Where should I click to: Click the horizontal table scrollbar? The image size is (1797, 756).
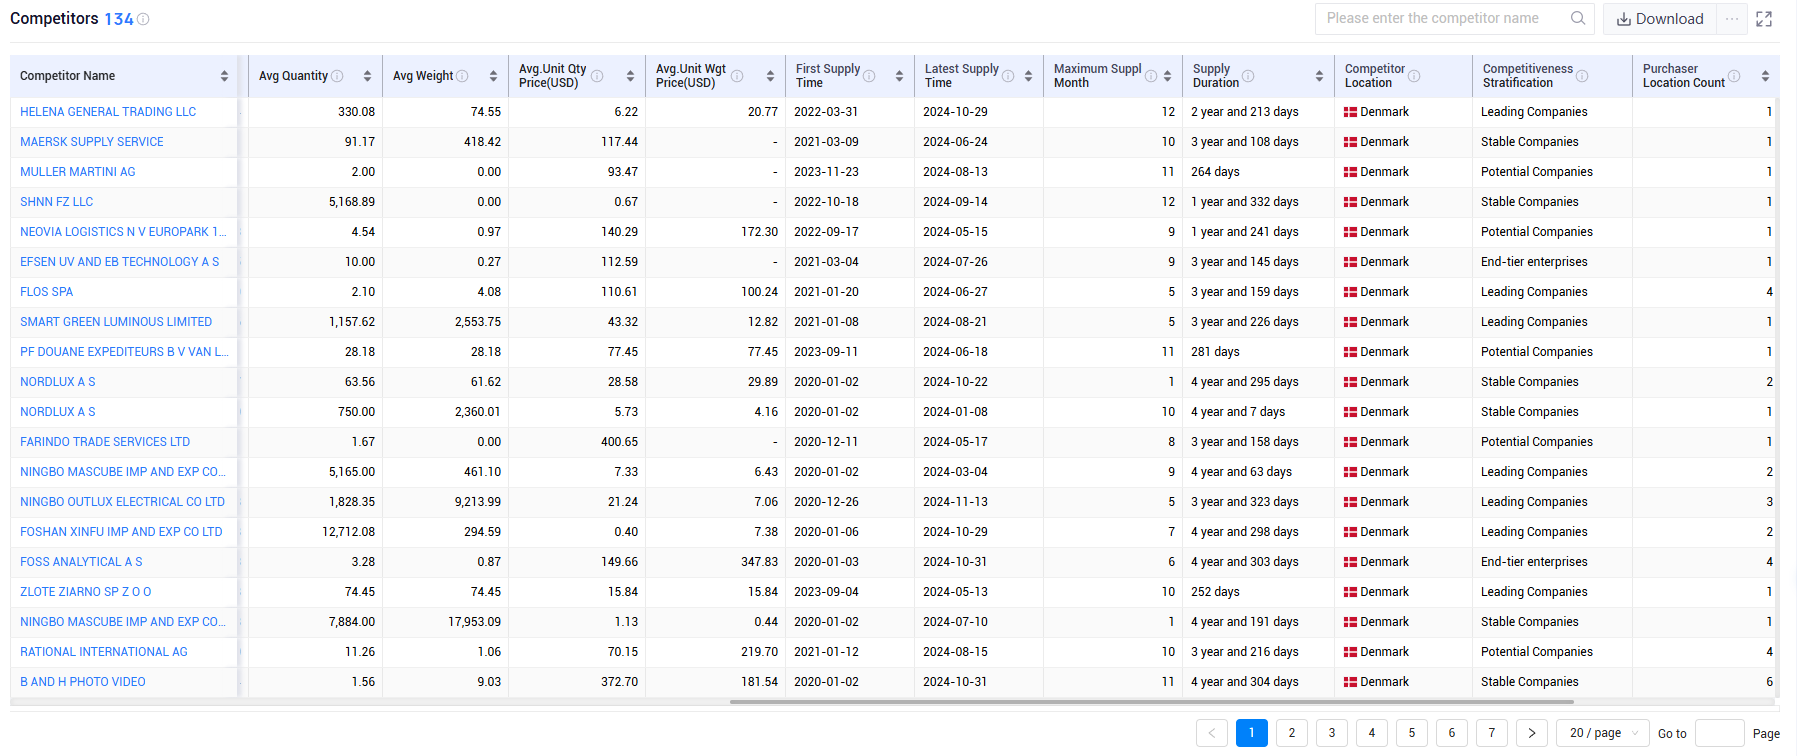[1151, 702]
